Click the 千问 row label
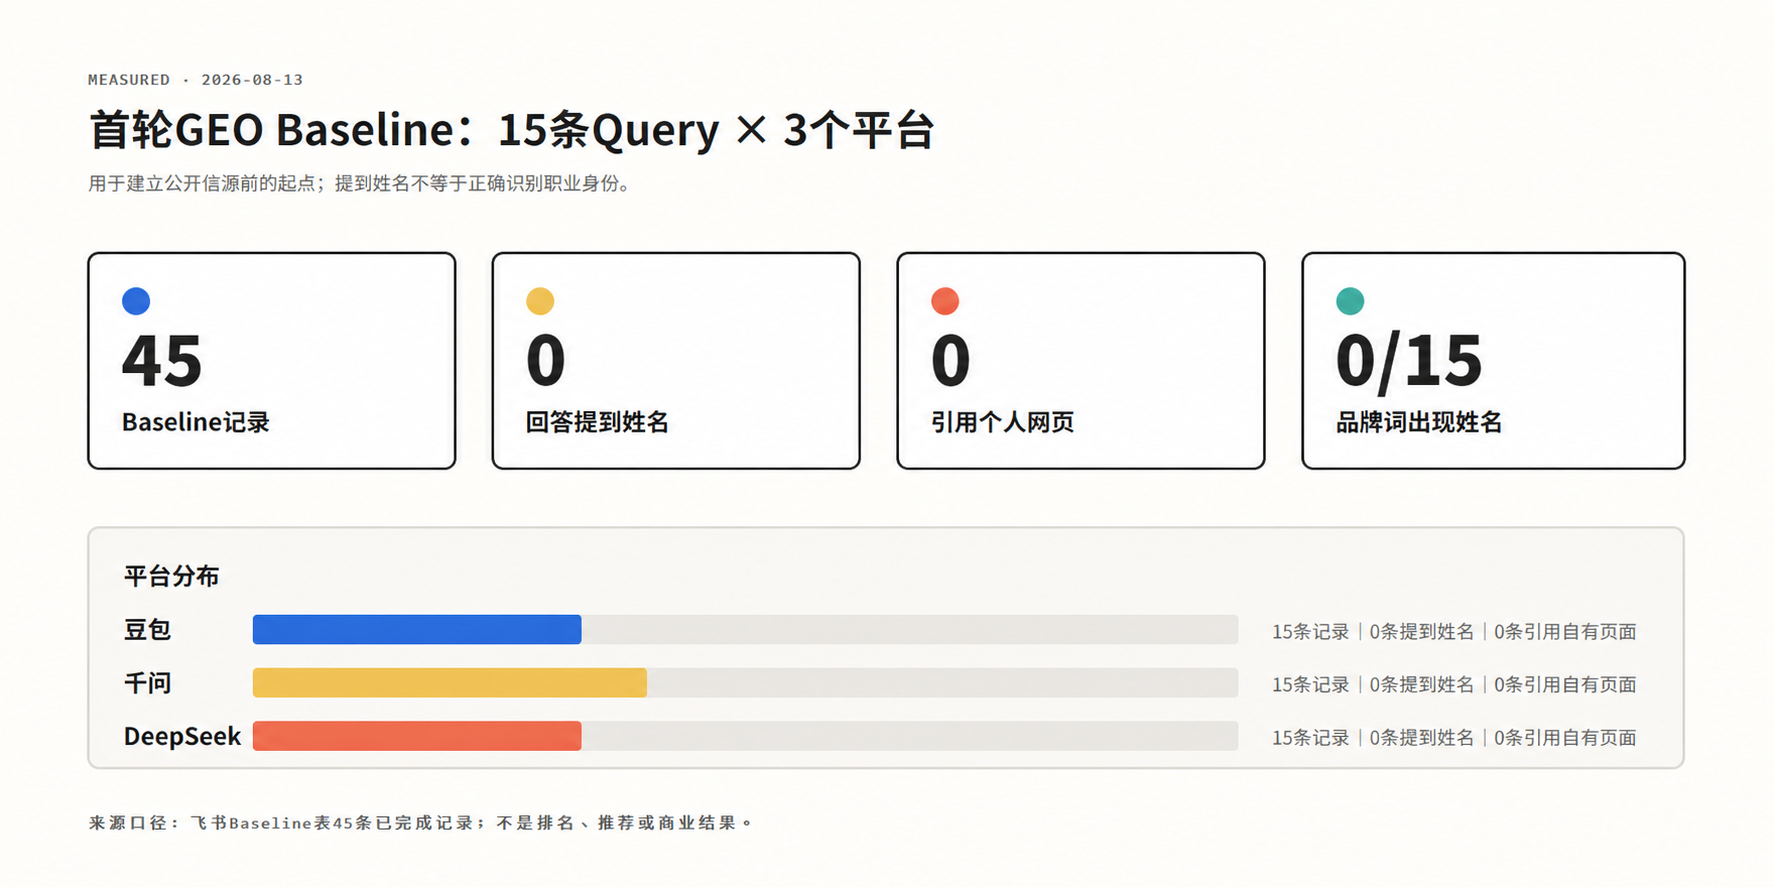1774x887 pixels. [x=147, y=683]
